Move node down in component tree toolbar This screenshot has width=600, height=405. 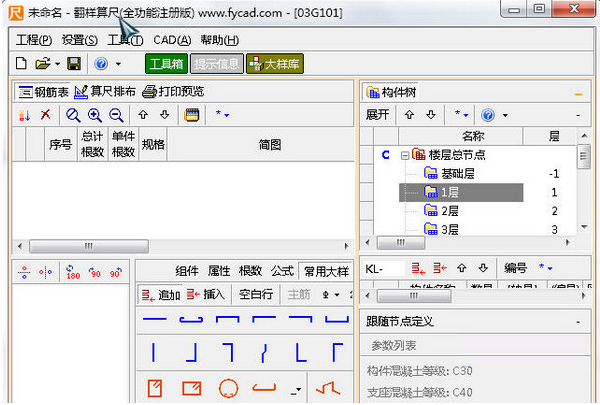[431, 115]
